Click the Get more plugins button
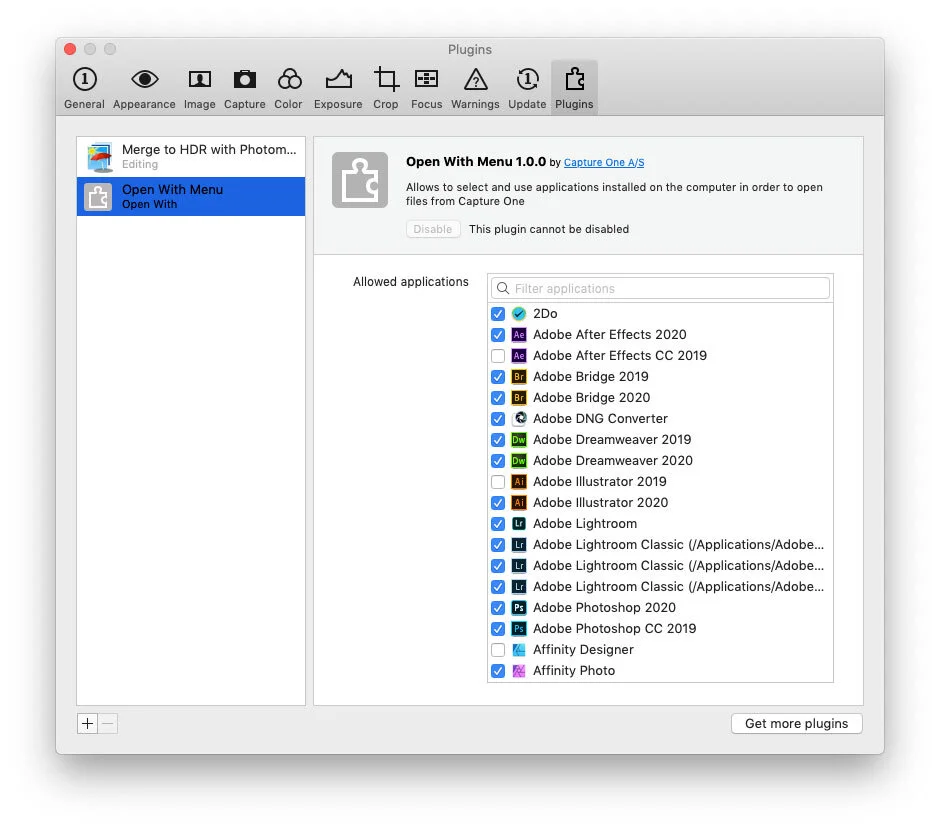This screenshot has width=940, height=828. 796,724
